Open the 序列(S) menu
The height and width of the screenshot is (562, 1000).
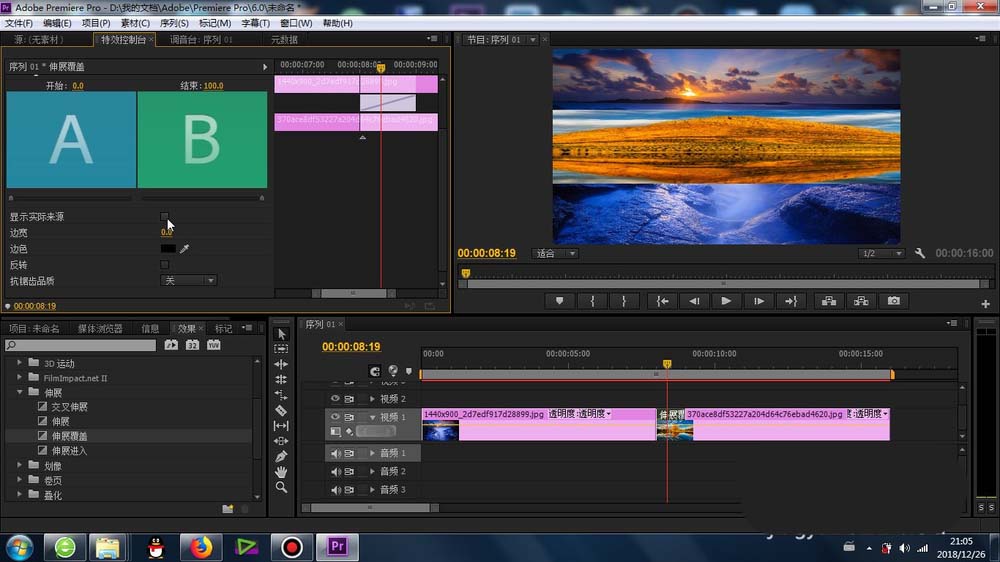click(174, 23)
